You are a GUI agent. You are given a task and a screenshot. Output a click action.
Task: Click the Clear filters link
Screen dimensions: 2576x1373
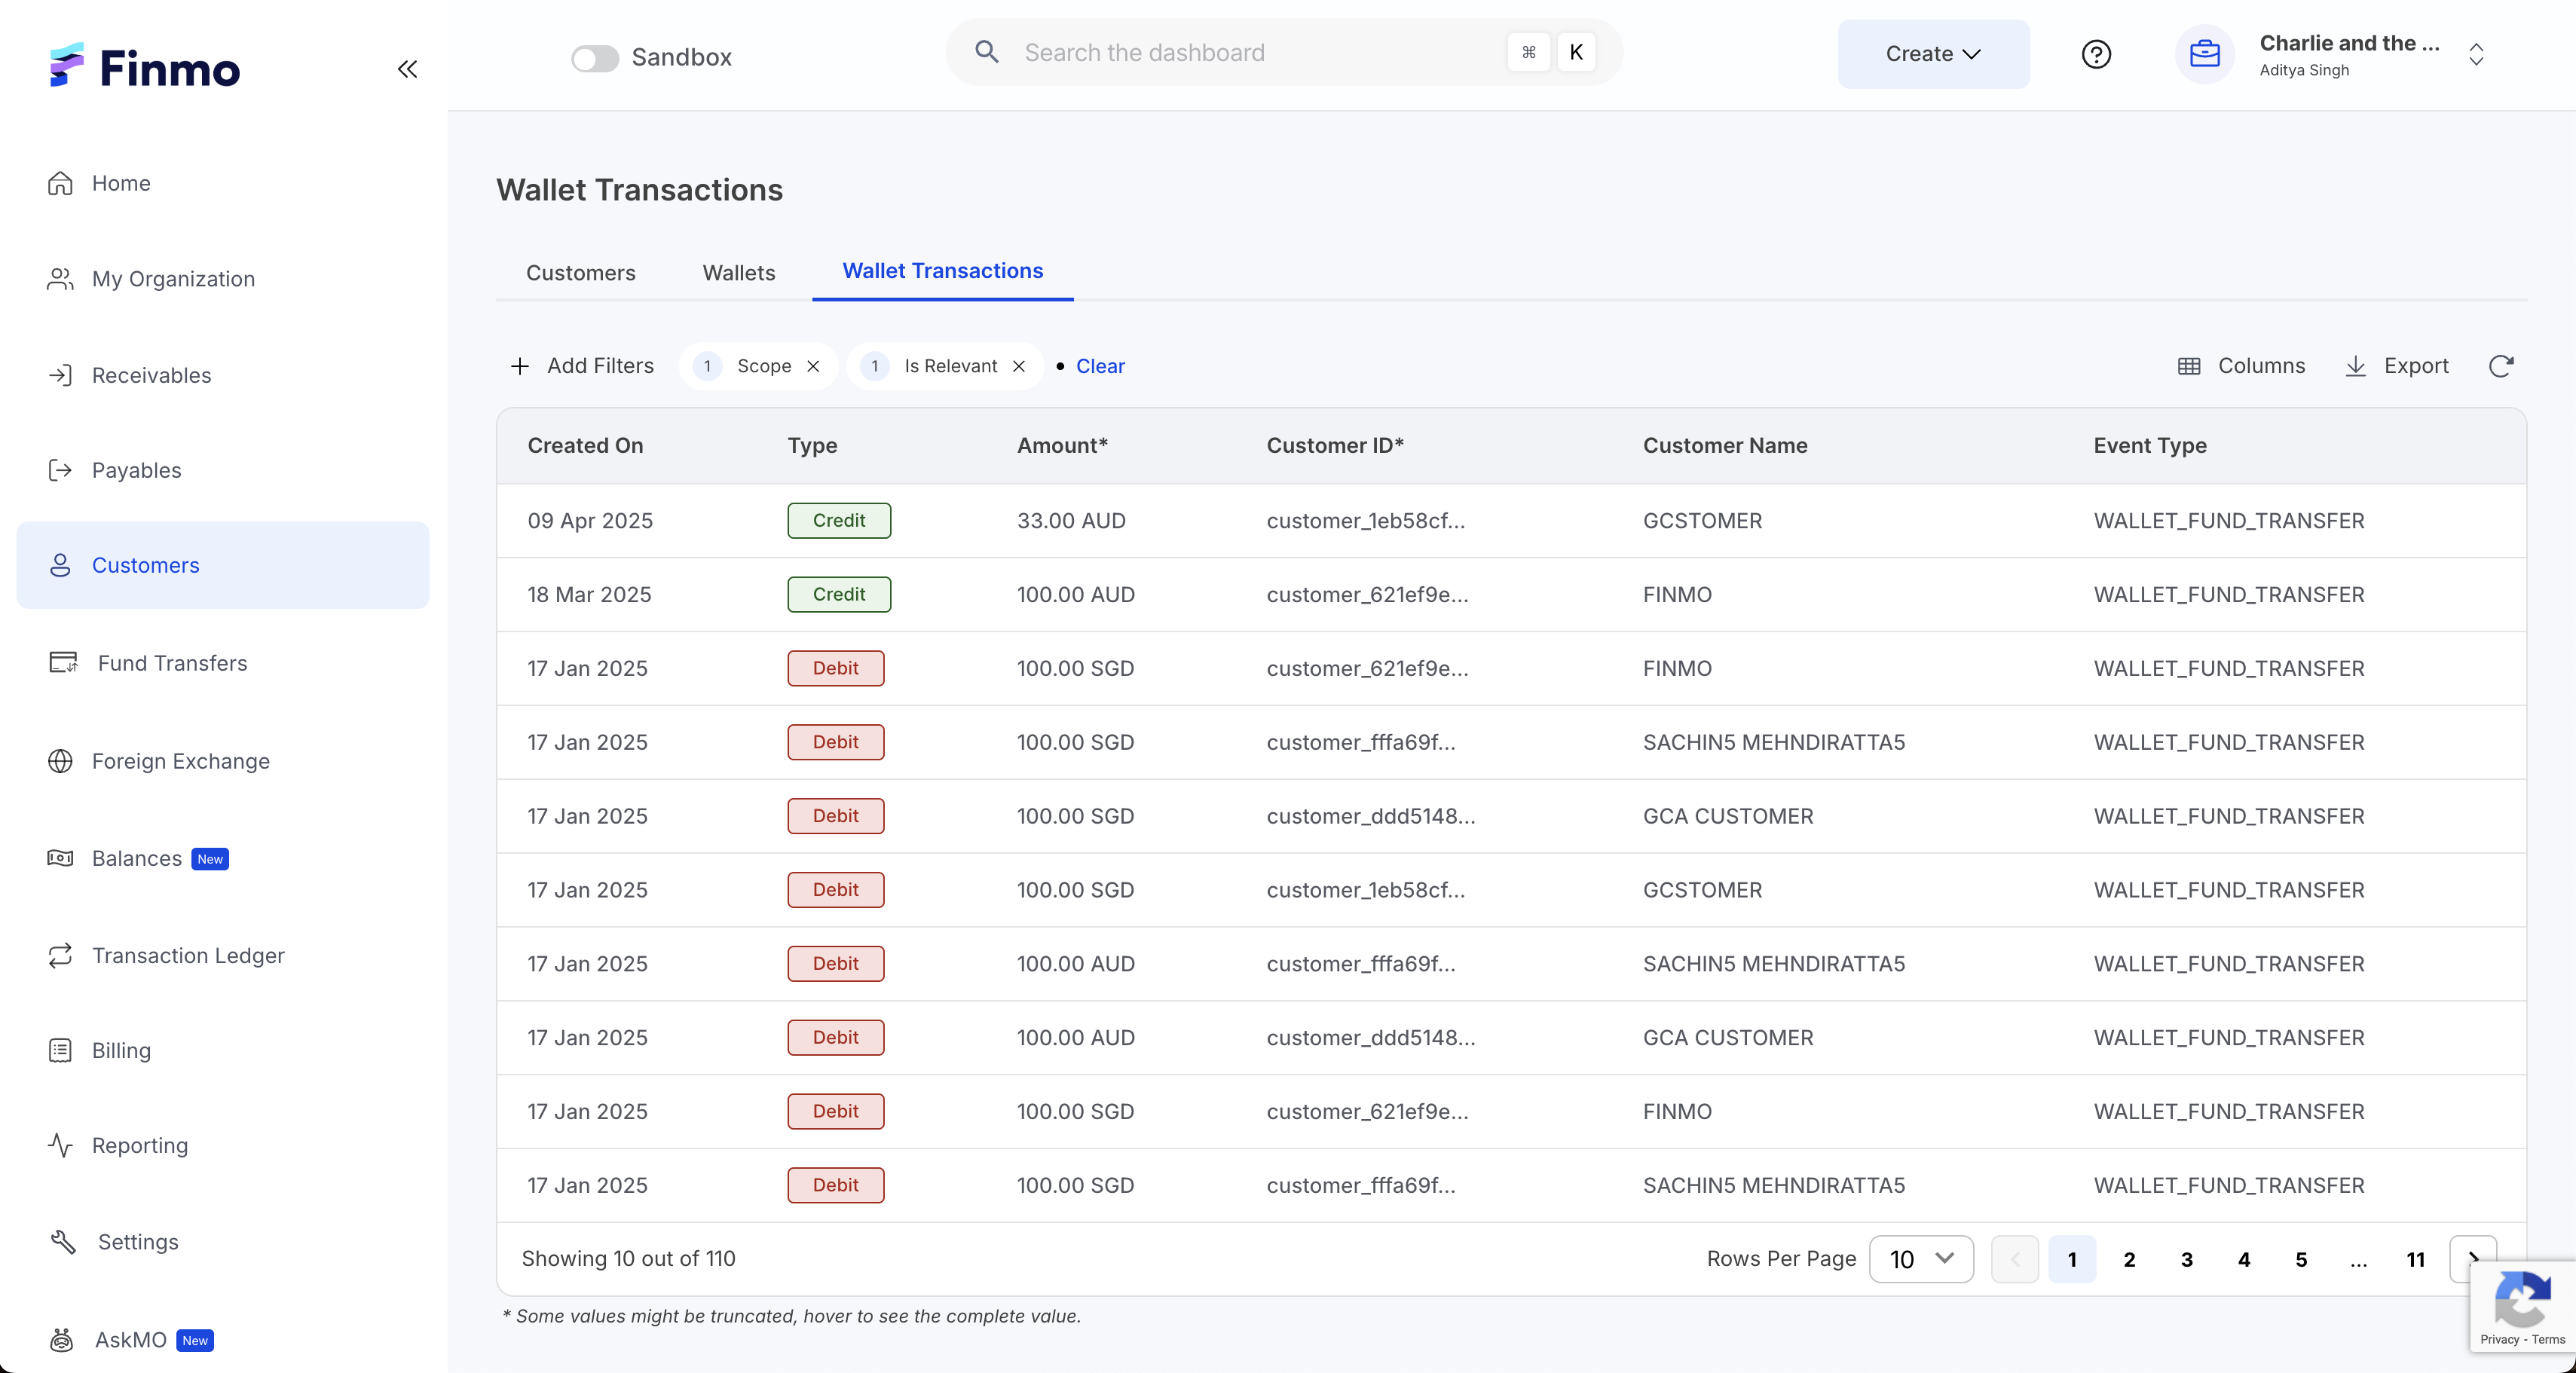(1100, 366)
